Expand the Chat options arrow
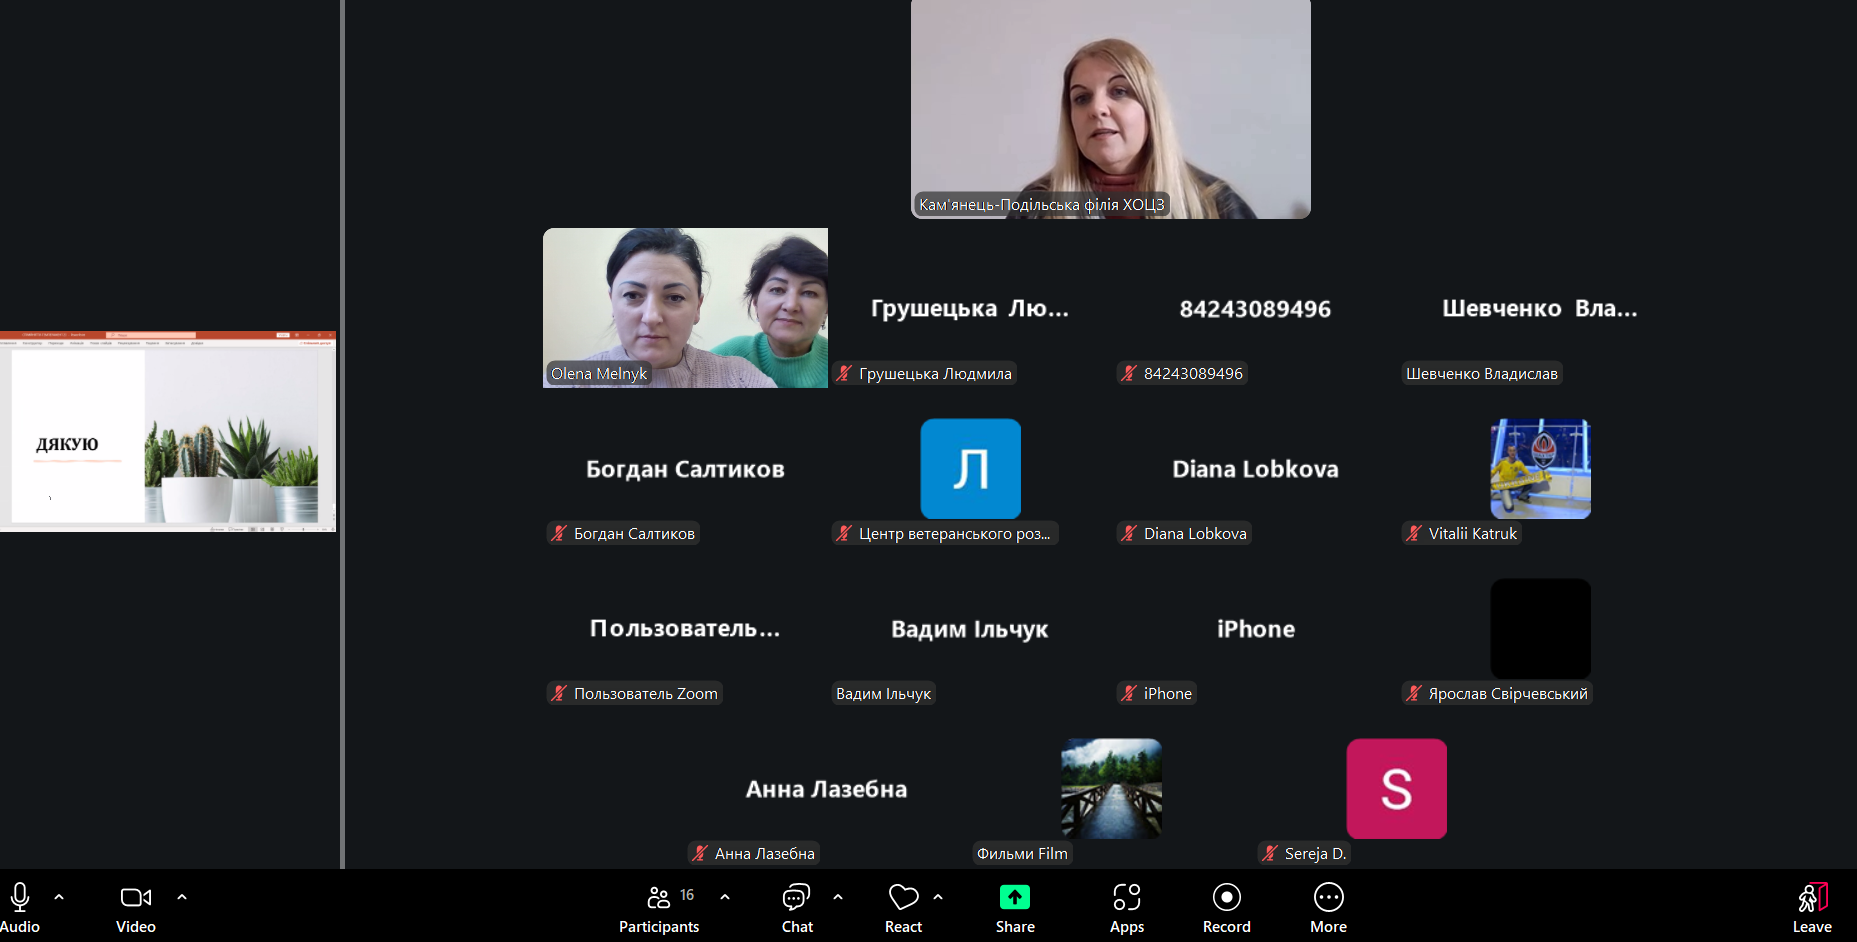This screenshot has height=942, width=1857. click(x=838, y=897)
